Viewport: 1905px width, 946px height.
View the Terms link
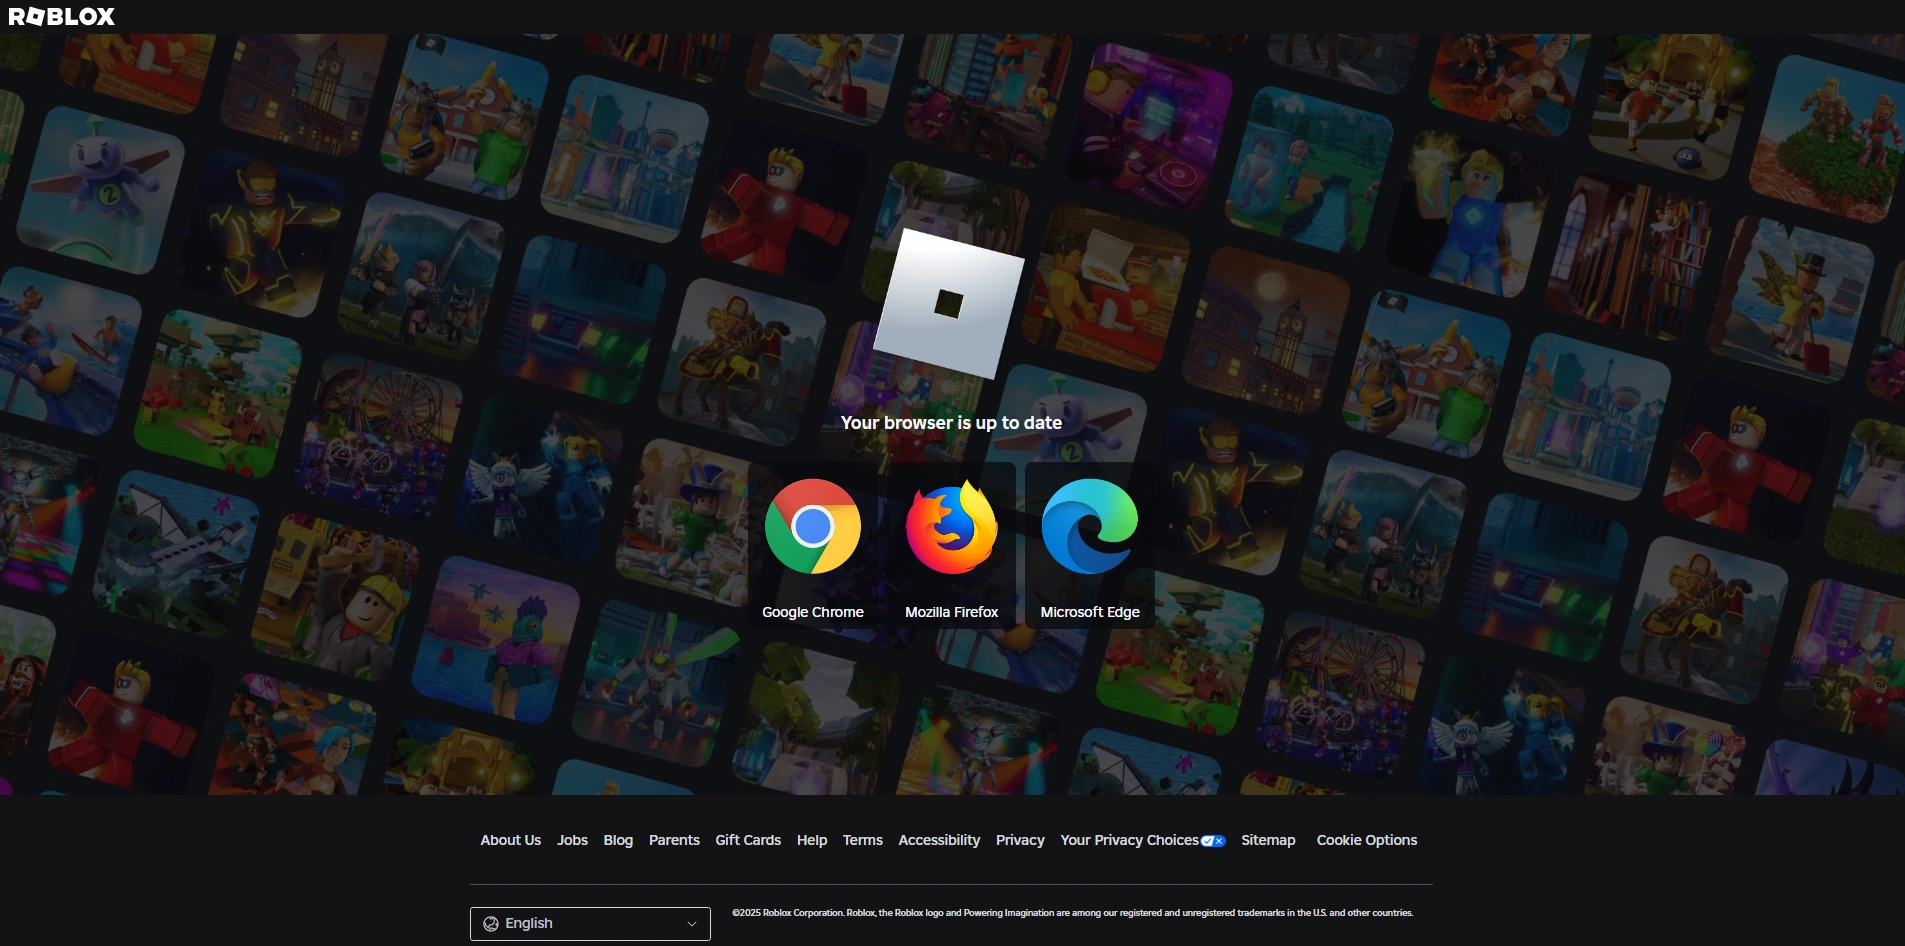(x=863, y=840)
